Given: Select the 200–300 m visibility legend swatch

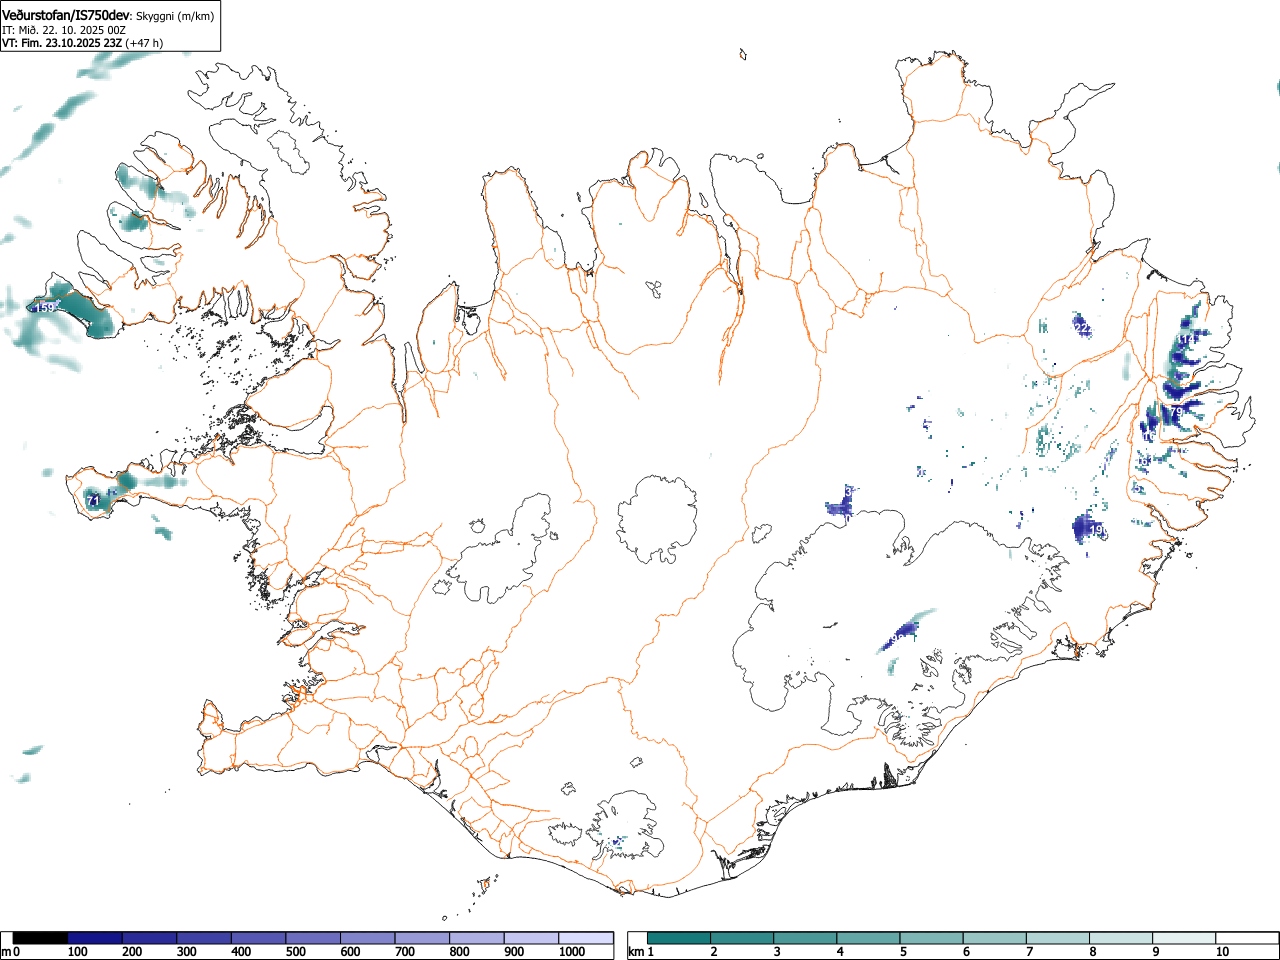Looking at the screenshot, I should coord(150,938).
